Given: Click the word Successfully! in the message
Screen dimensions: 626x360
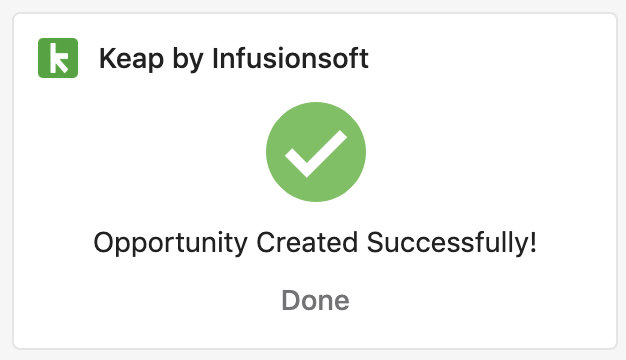Looking at the screenshot, I should 452,243.
